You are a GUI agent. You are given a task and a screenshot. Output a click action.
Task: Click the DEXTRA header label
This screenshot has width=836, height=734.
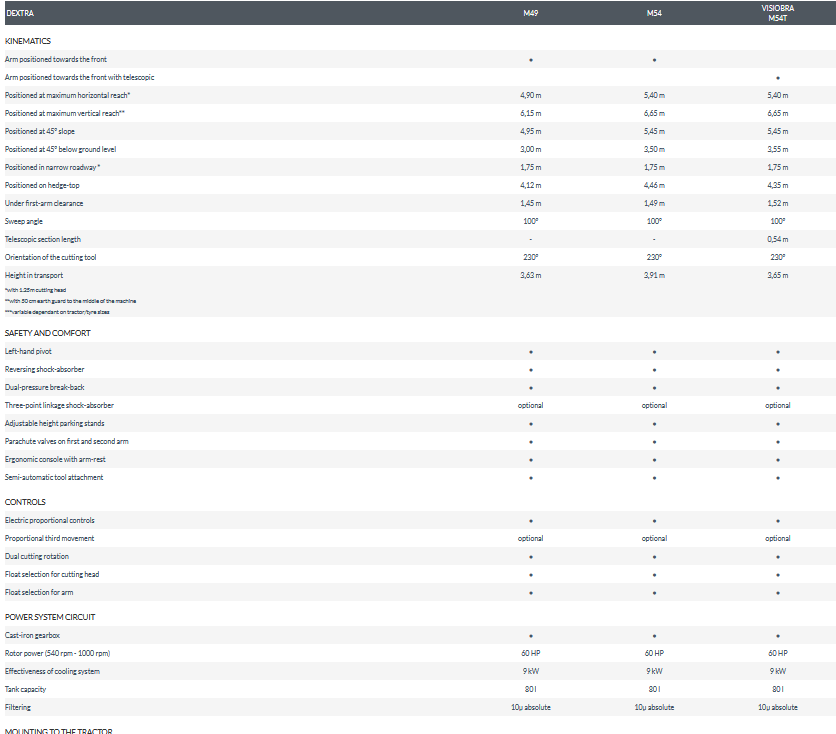click(x=20, y=13)
